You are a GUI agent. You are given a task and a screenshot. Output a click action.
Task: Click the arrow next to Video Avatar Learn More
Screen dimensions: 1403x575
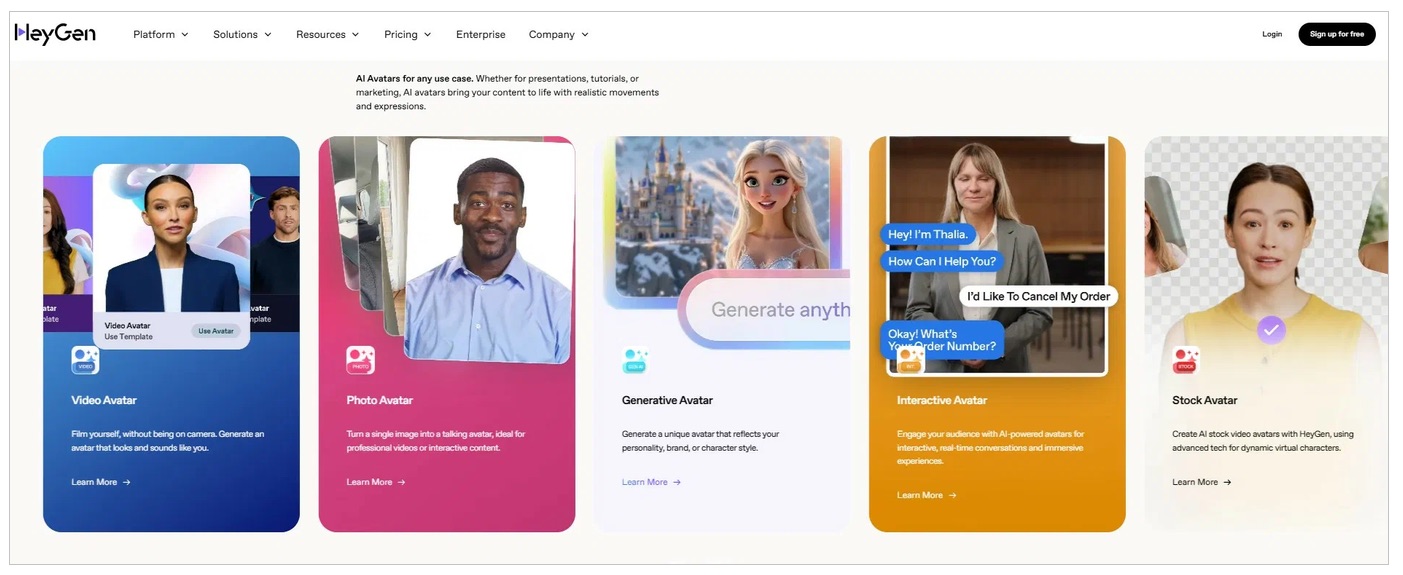click(127, 482)
